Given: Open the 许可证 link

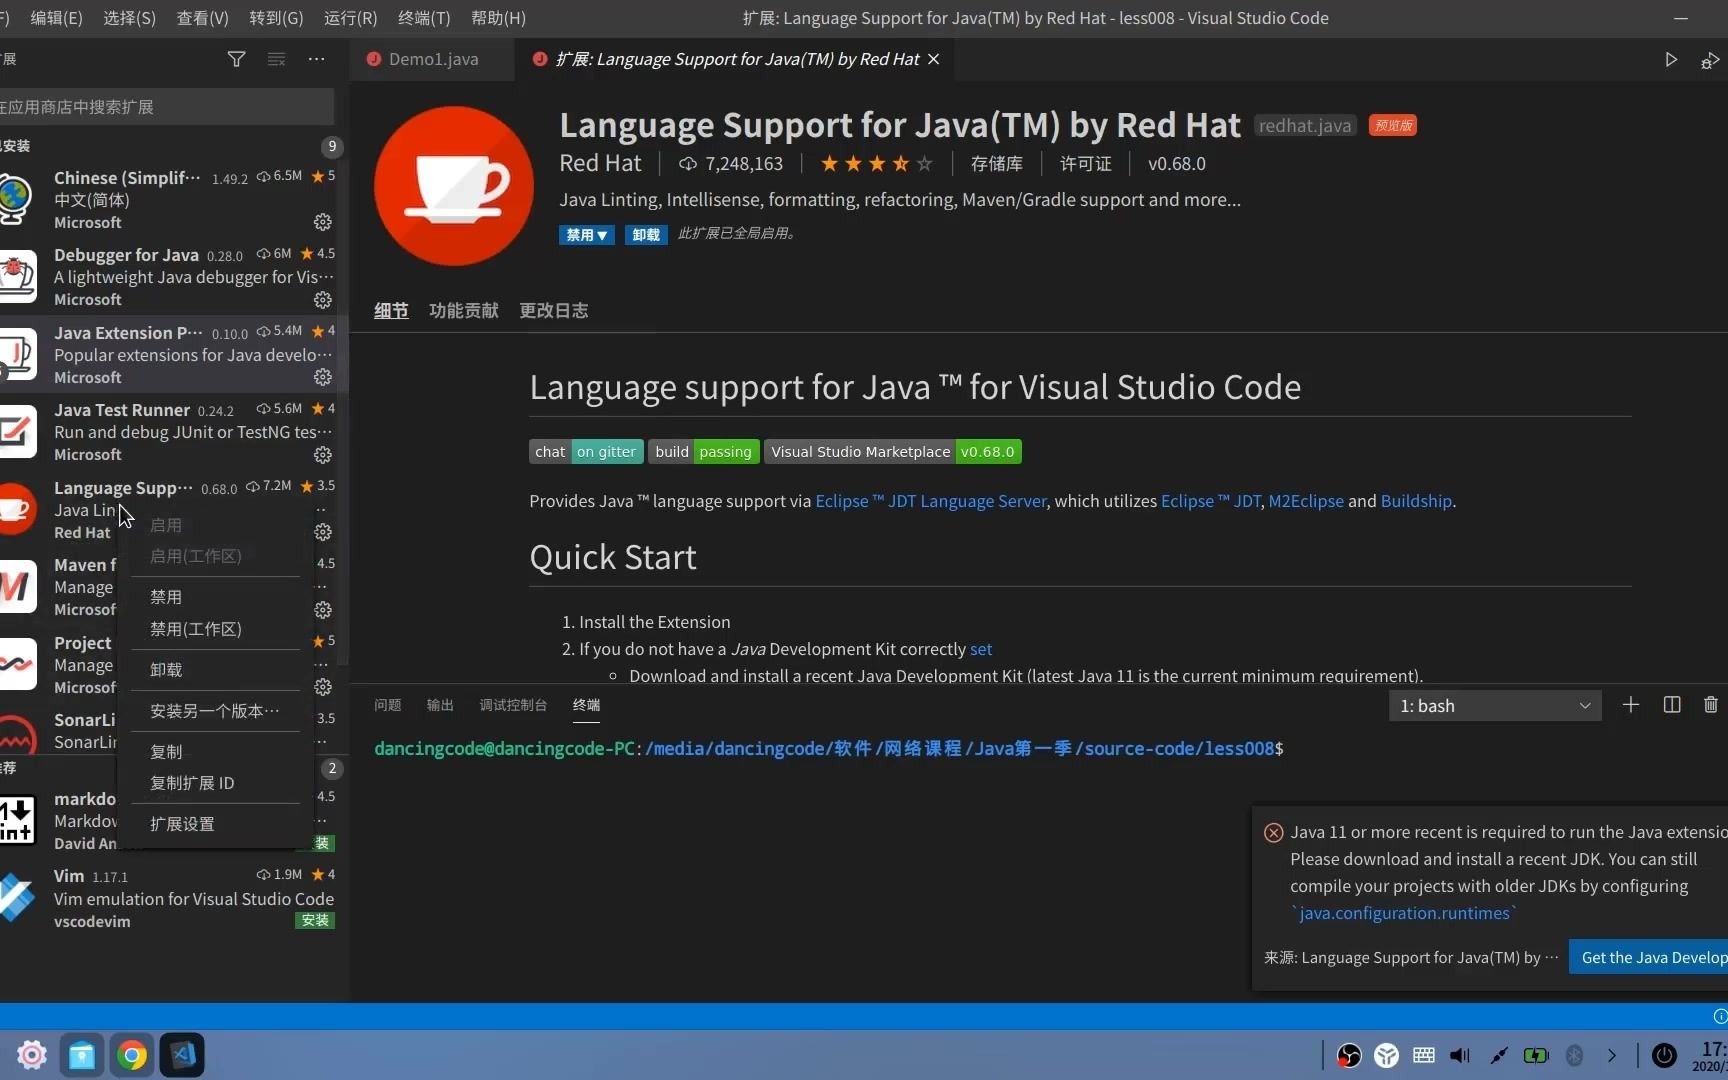Looking at the screenshot, I should coord(1086,164).
